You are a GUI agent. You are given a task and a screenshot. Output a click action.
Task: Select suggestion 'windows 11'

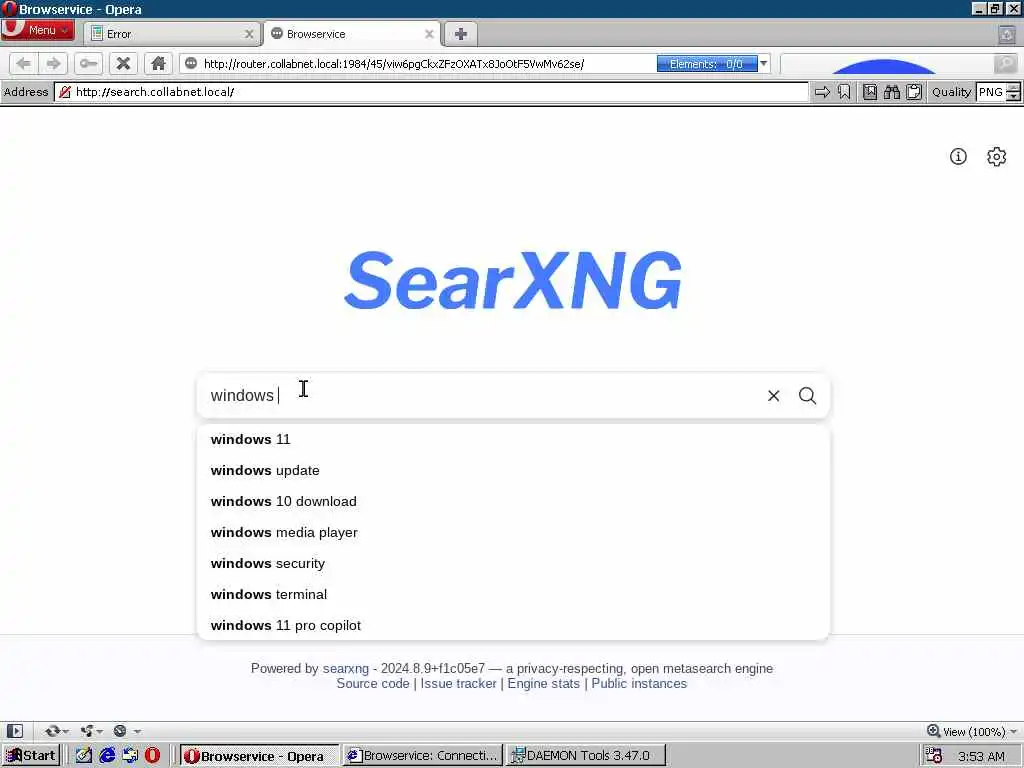tap(513, 440)
